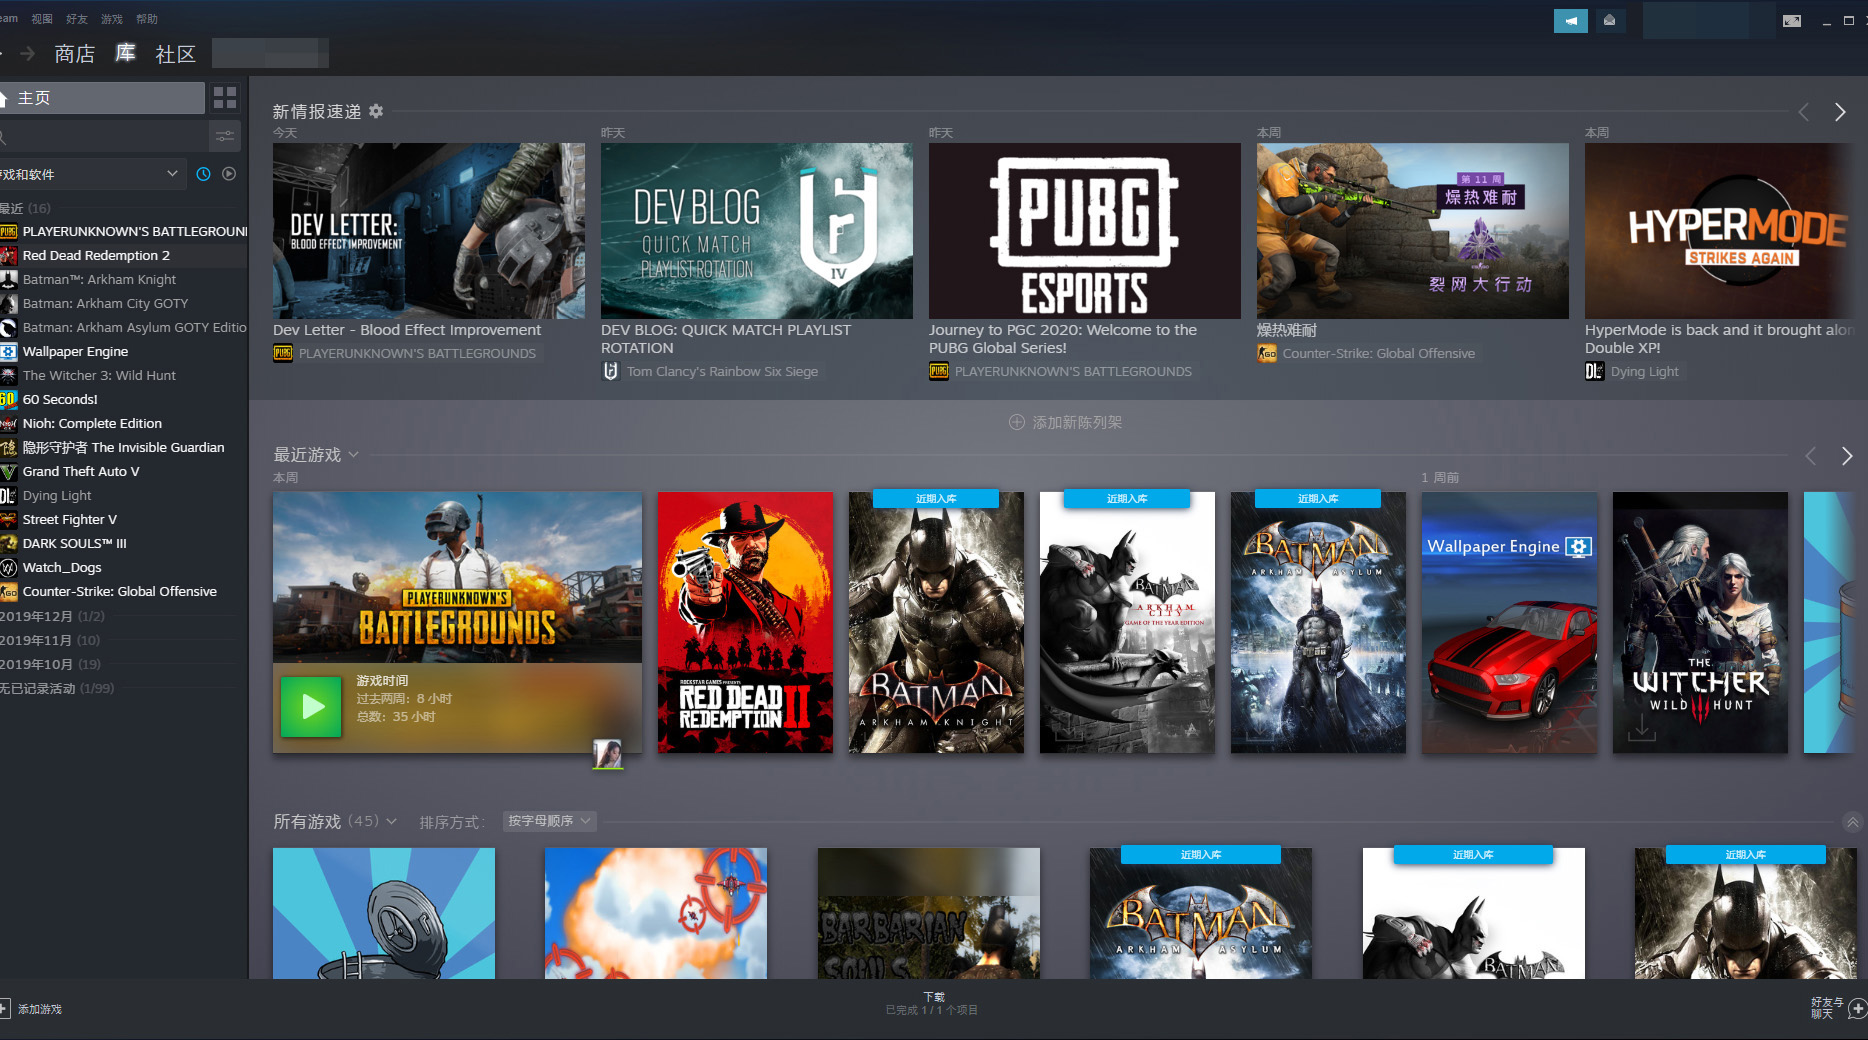Open Red Dead Redemption 2 cover thumbnail
Image resolution: width=1868 pixels, height=1040 pixels.
point(745,622)
